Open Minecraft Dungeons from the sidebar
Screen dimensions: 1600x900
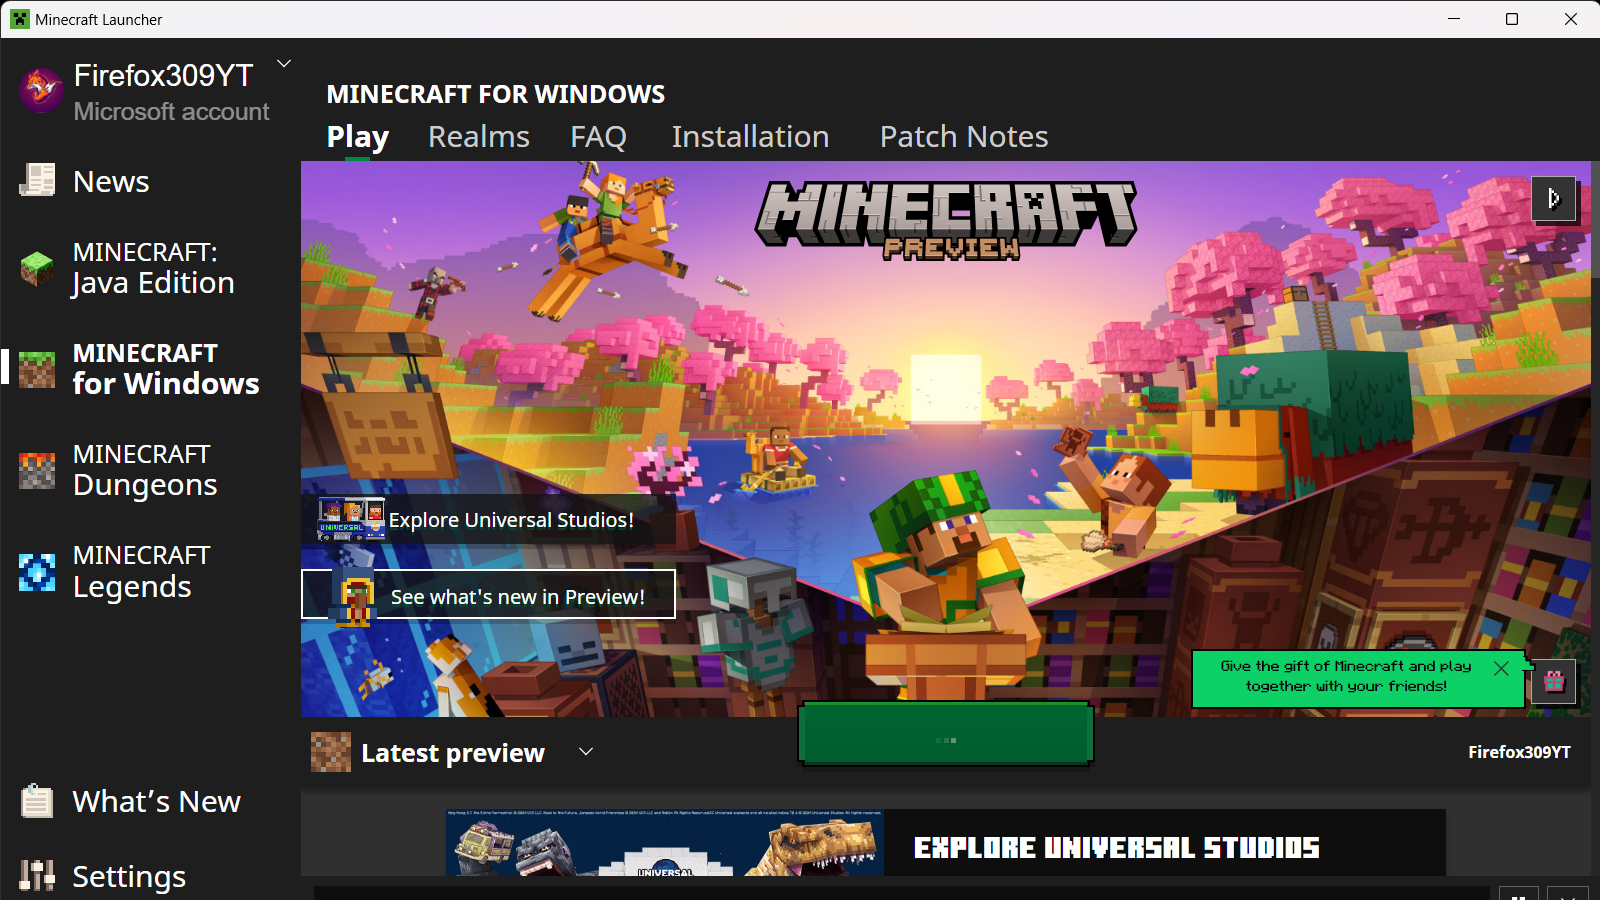(118, 470)
